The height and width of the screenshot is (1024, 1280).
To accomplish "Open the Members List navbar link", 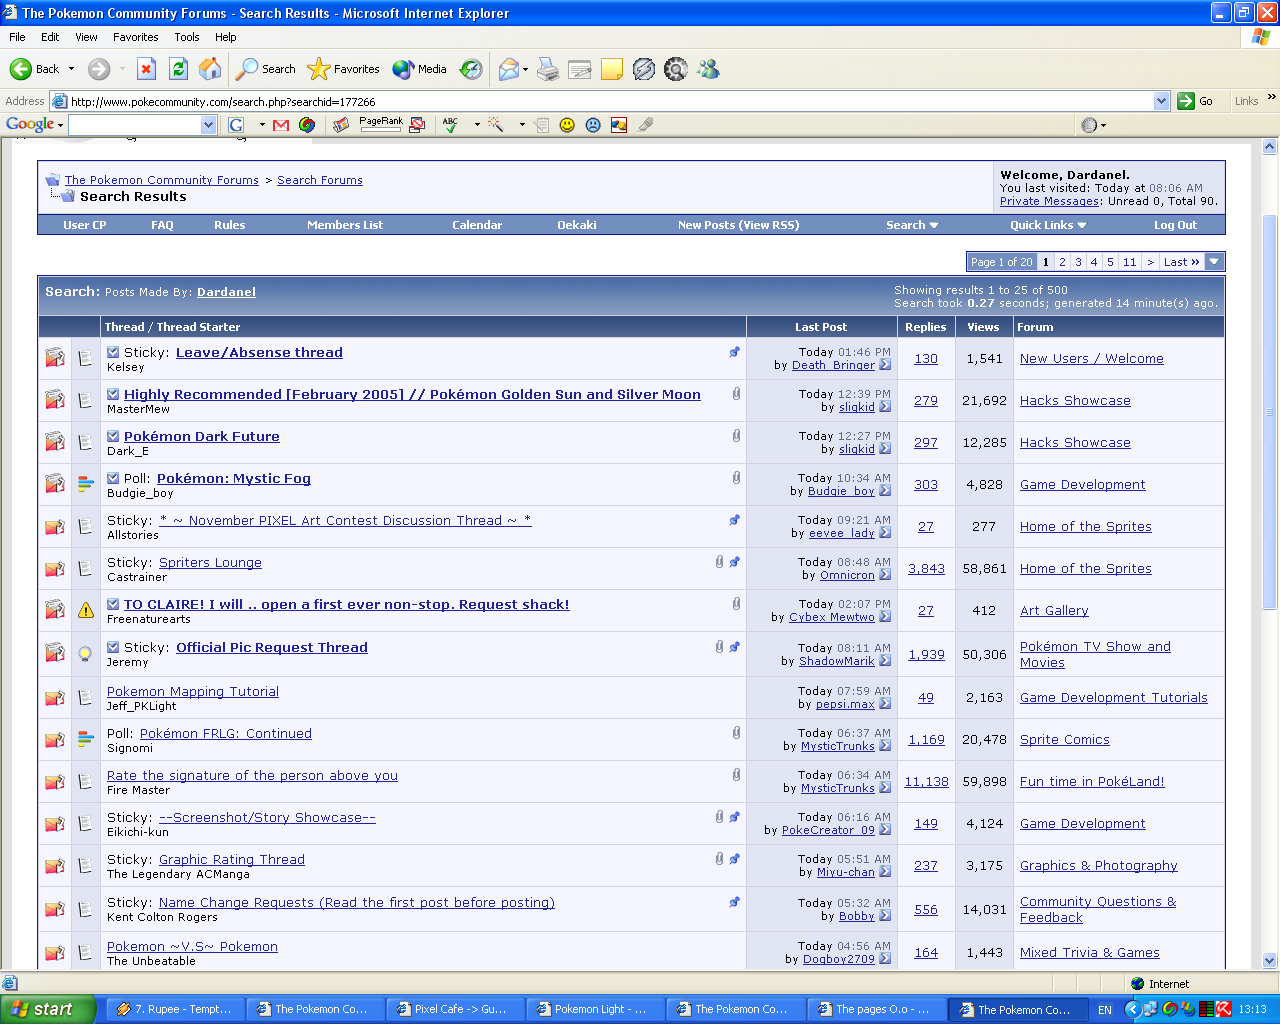I will pyautogui.click(x=345, y=225).
